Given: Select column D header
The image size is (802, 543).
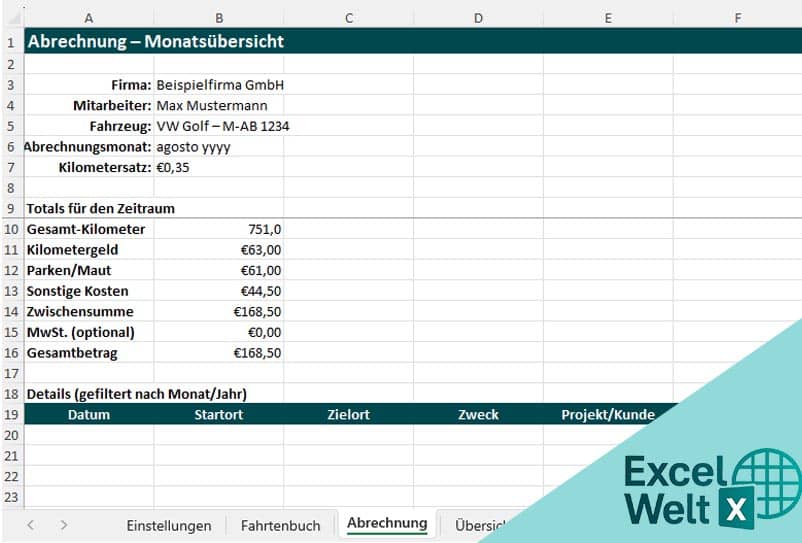Looking at the screenshot, I should 478,18.
